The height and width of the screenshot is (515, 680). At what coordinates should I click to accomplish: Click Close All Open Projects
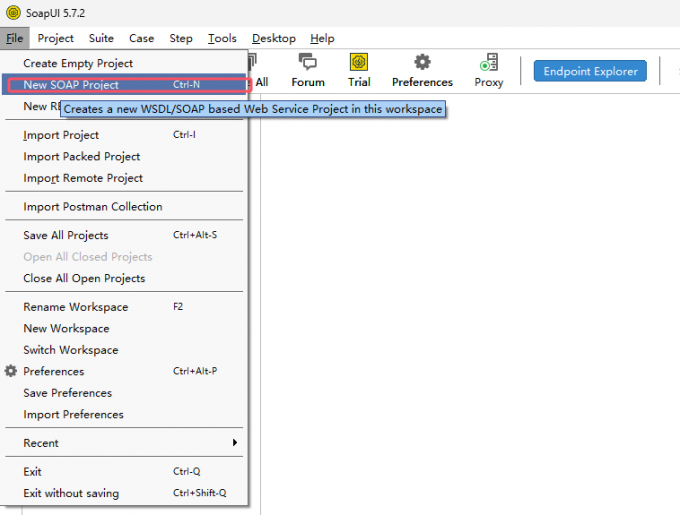tap(124, 278)
